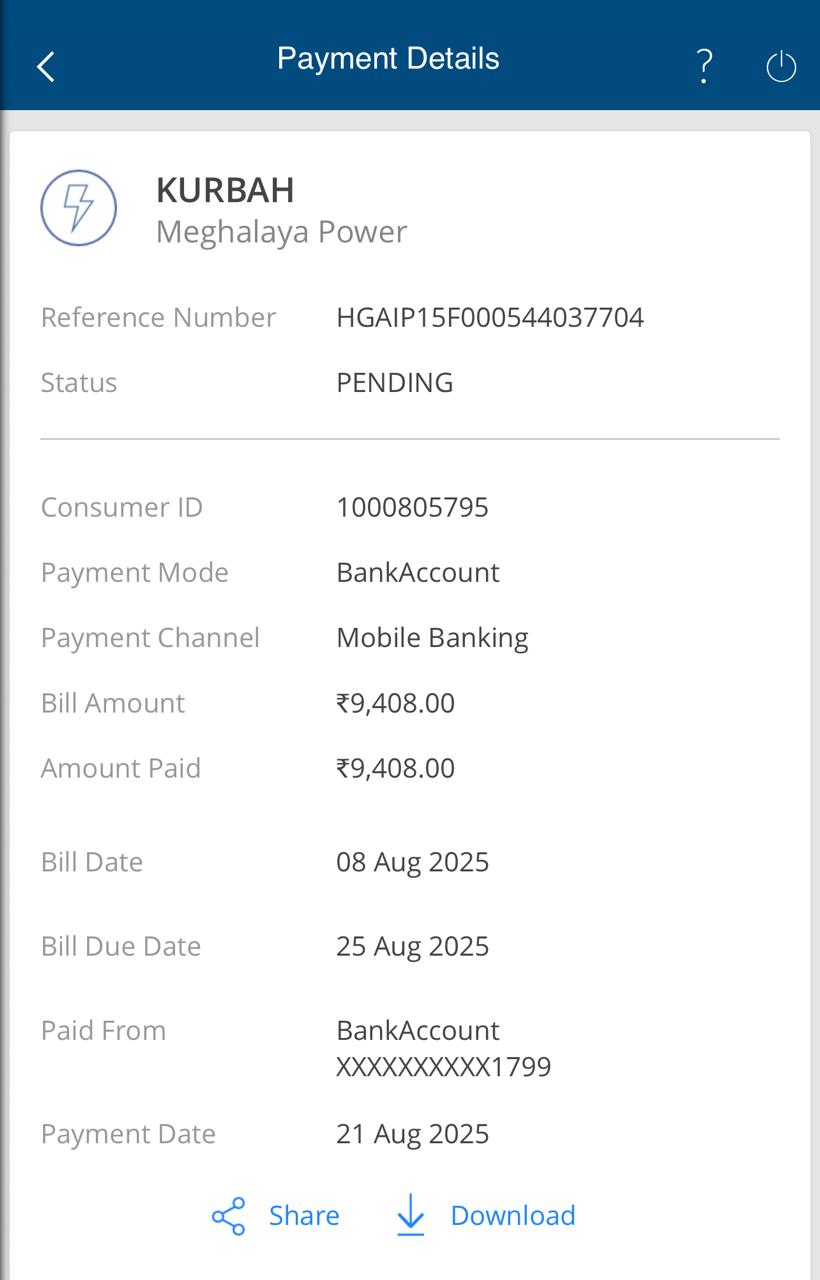820x1280 pixels.
Task: Tap the share network icon
Action: (229, 1215)
